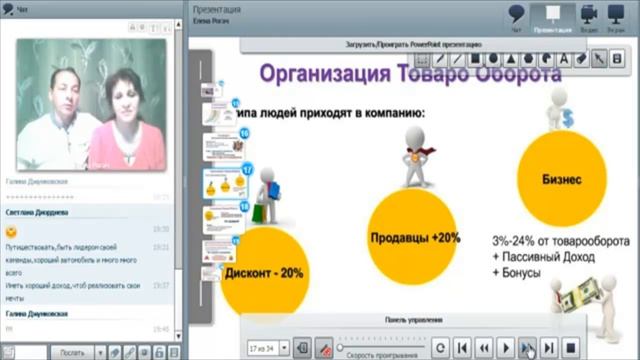
Task: Click the chat link chain icon
Action: pyautogui.click(x=130, y=352)
